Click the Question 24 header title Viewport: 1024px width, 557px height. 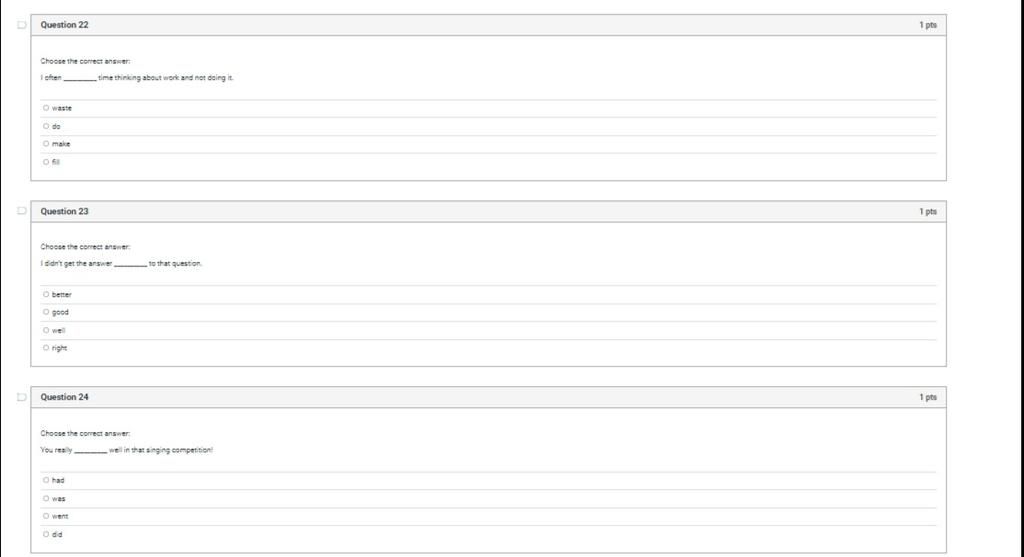click(x=64, y=397)
